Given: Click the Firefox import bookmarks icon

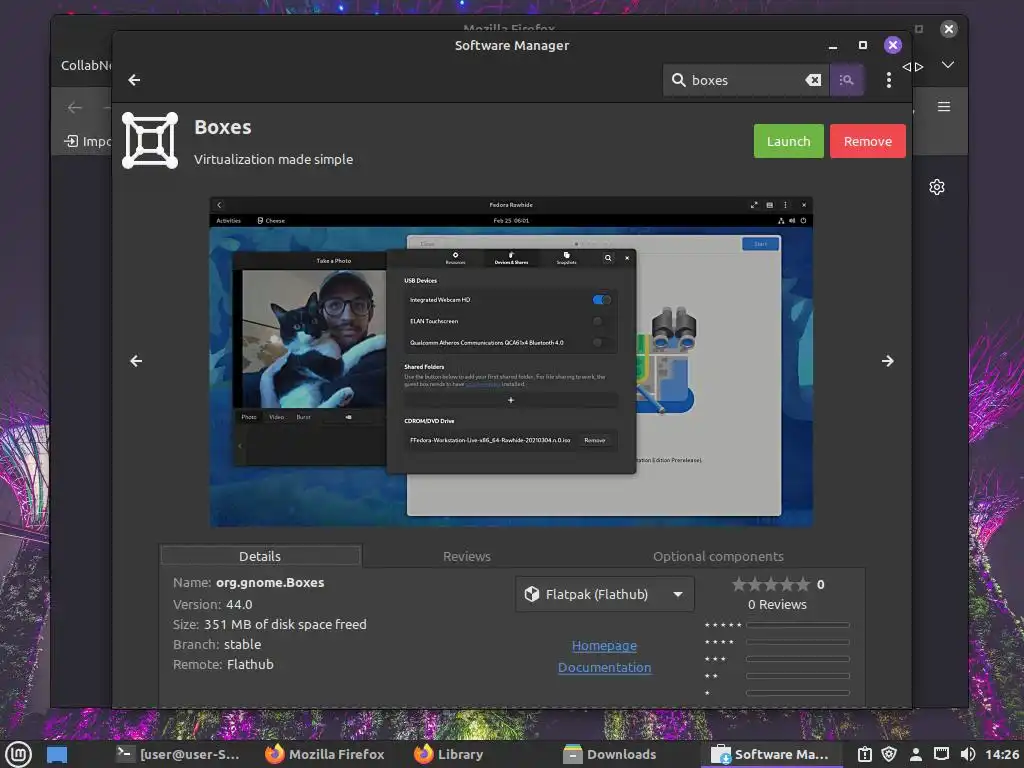Looking at the screenshot, I should [x=71, y=141].
